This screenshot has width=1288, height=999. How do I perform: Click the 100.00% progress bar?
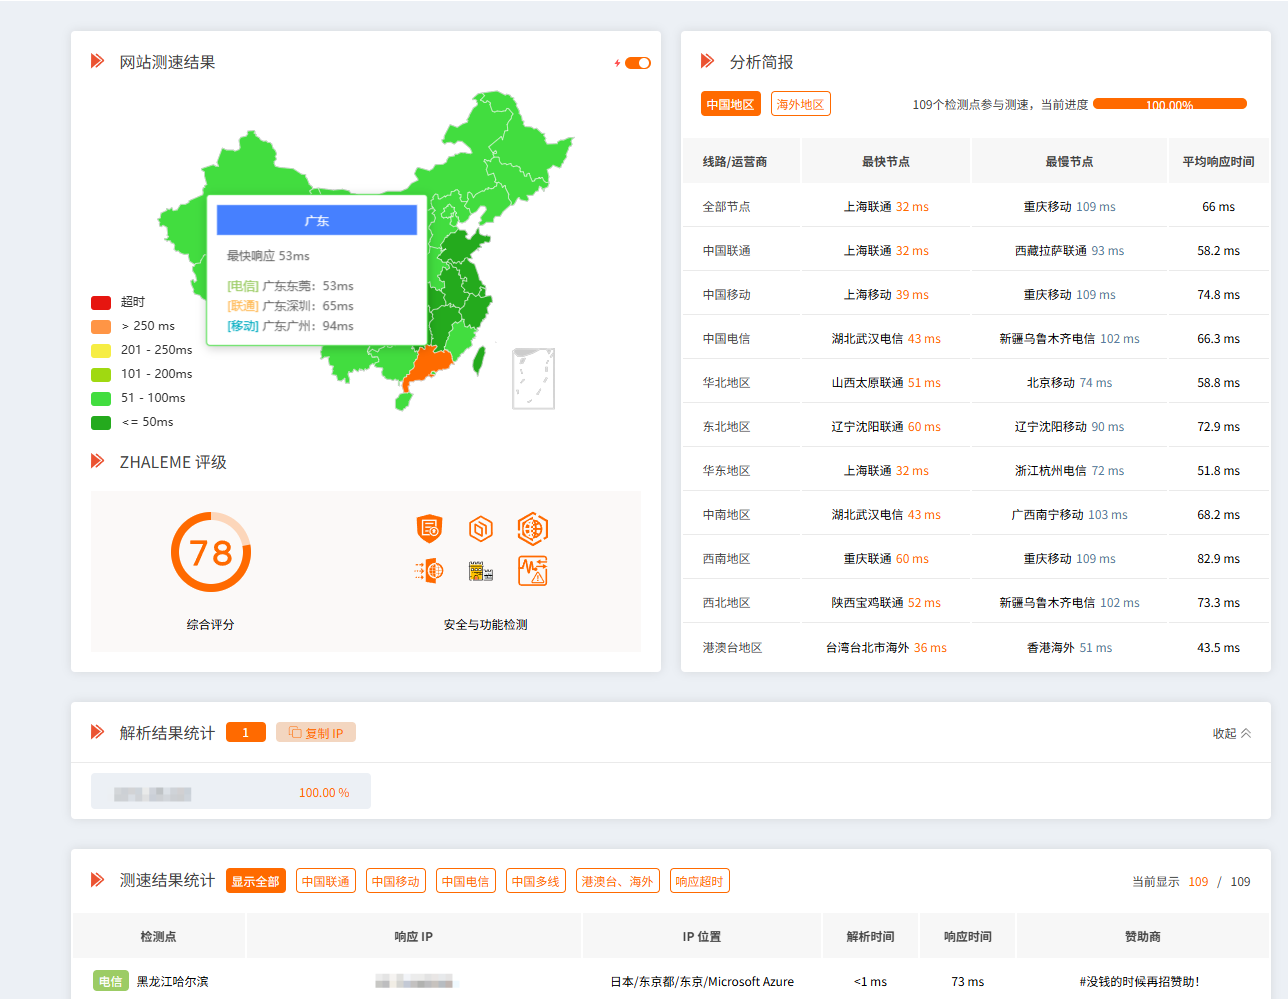point(1170,103)
